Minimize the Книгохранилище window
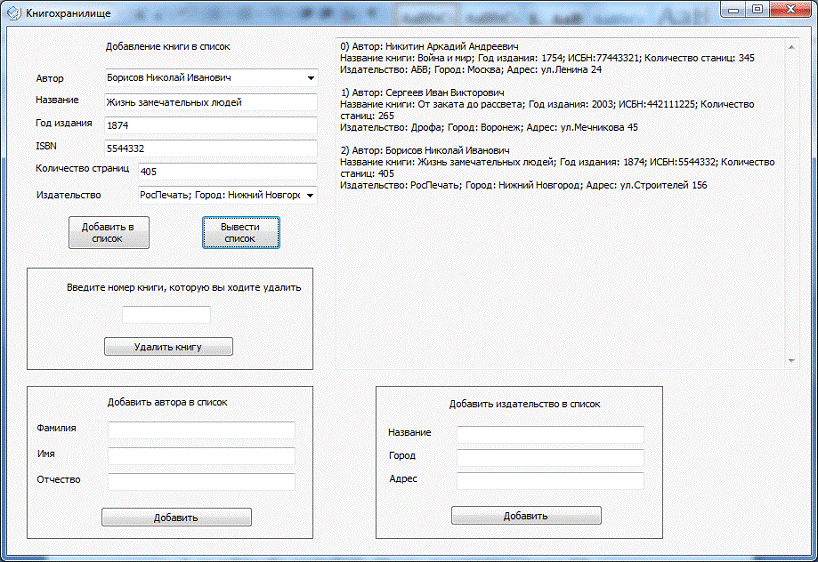The image size is (818, 562). click(x=733, y=10)
